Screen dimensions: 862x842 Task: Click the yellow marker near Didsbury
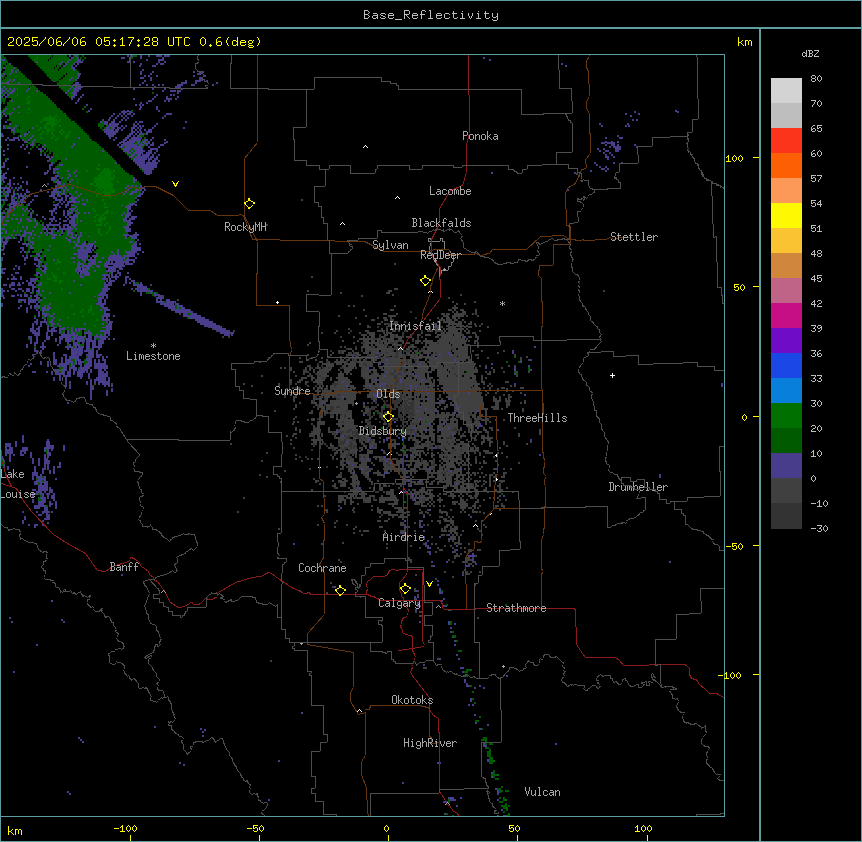tap(388, 417)
